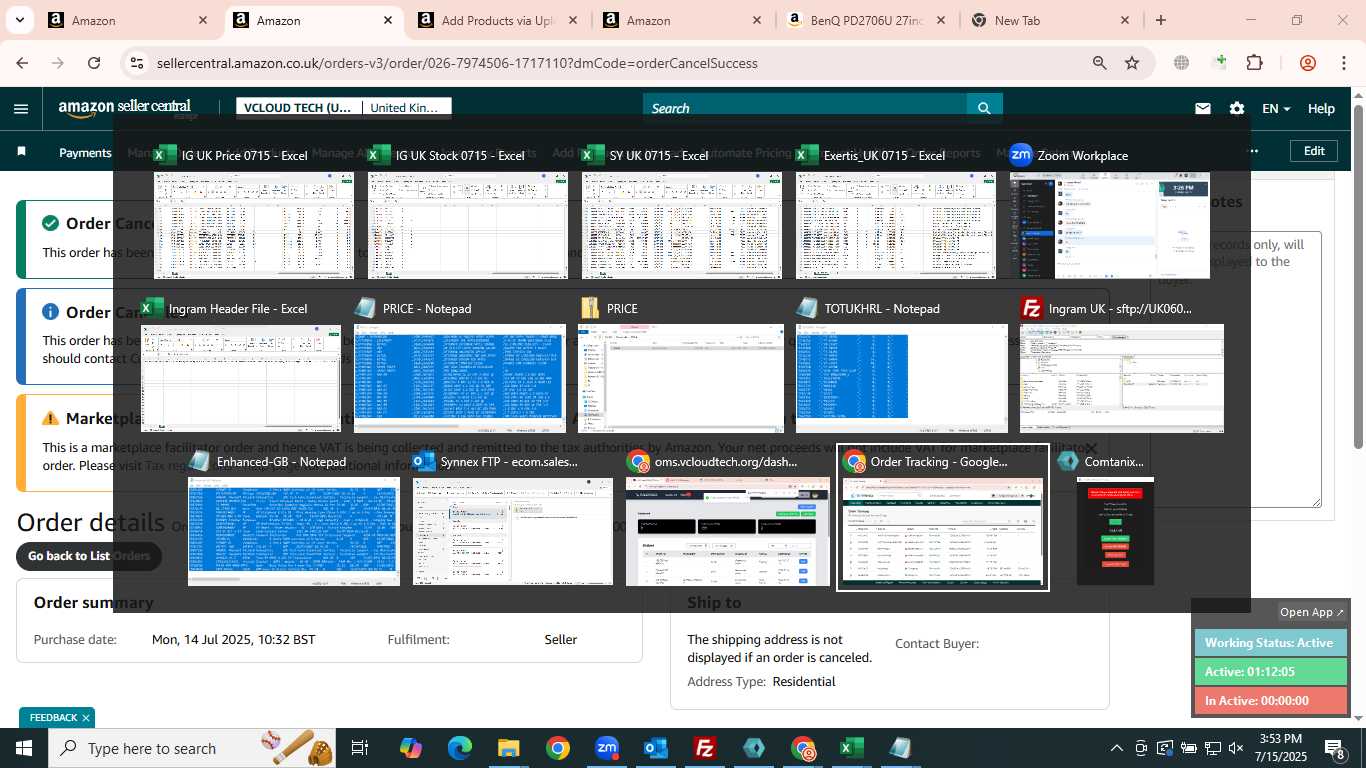Select the Ingram UK sftp FileZilla thumbnail
The height and width of the screenshot is (768, 1366).
1121,378
